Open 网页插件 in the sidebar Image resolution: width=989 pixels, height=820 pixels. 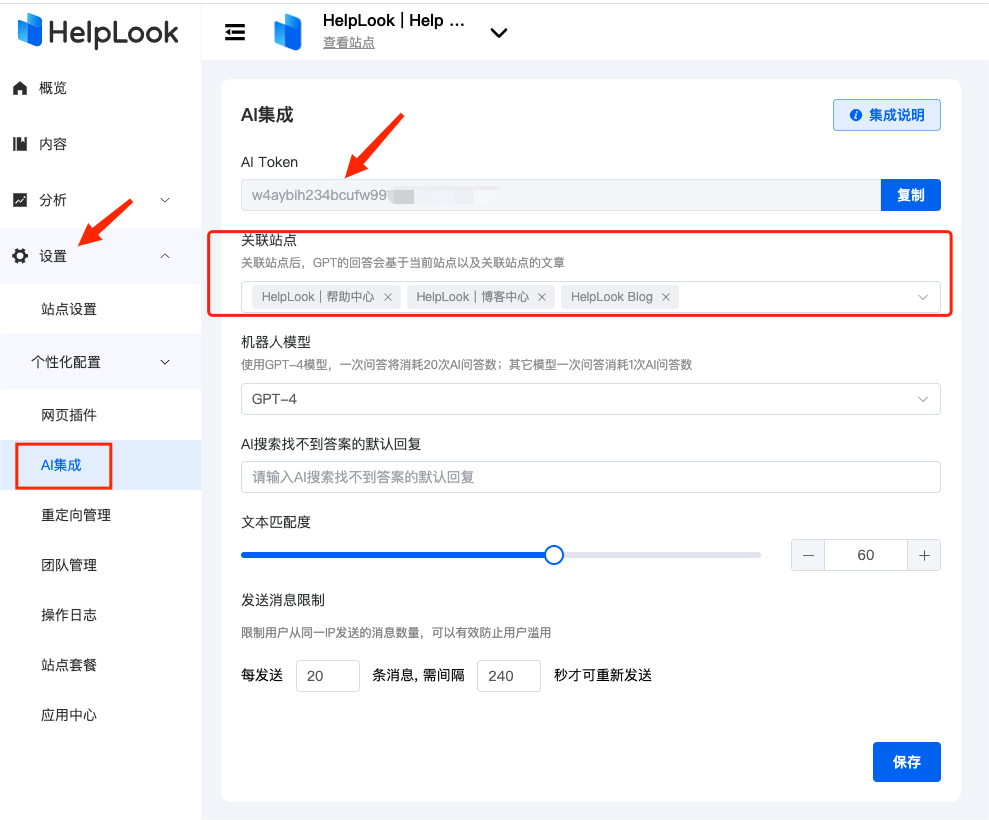pyautogui.click(x=69, y=415)
